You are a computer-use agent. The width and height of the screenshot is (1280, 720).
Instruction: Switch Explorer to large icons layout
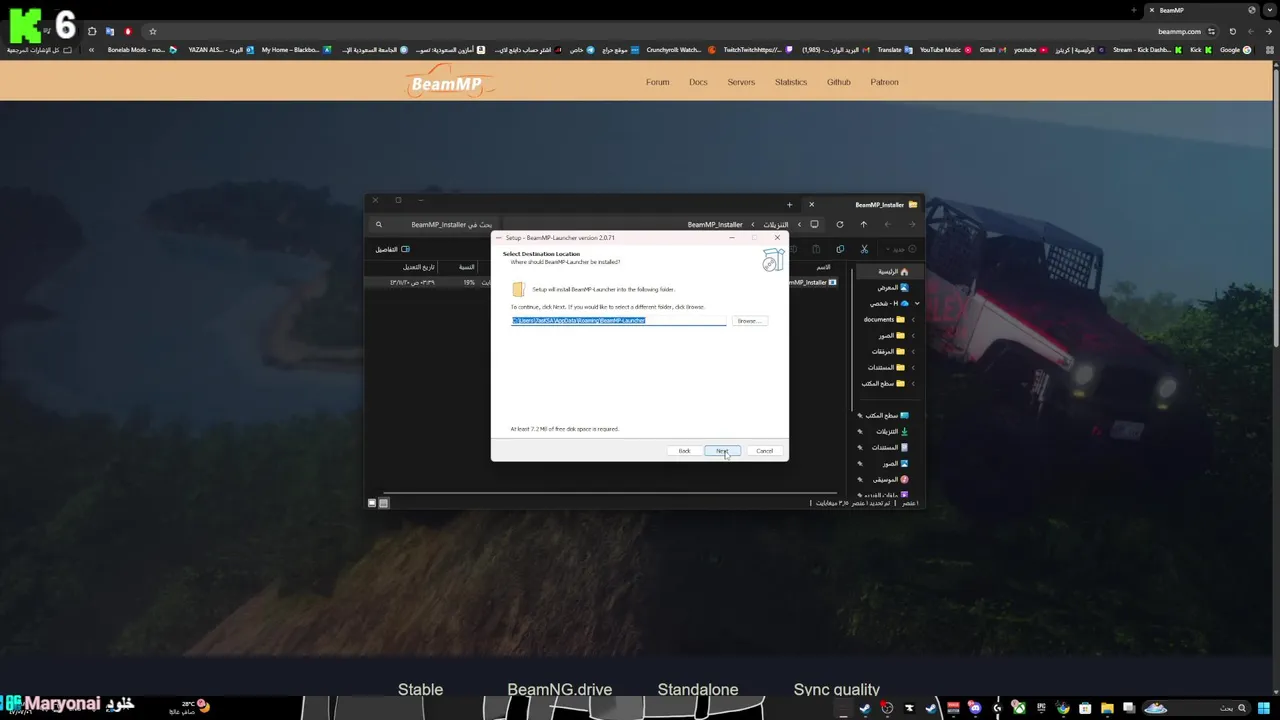tap(372, 503)
